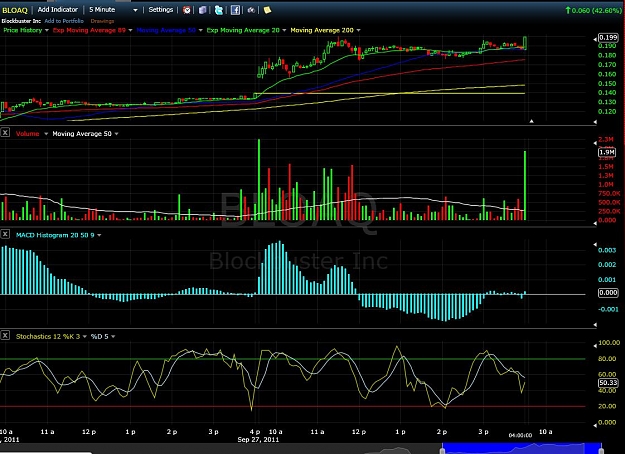The height and width of the screenshot is (454, 625).
Task: Open the volume panel Moving Average 50 dropdown
Action: click(116, 134)
